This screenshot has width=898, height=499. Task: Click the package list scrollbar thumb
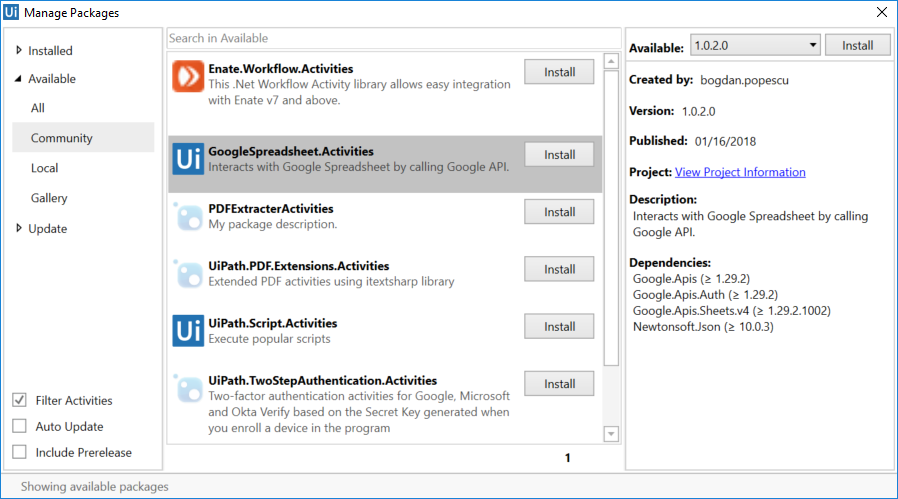click(611, 218)
